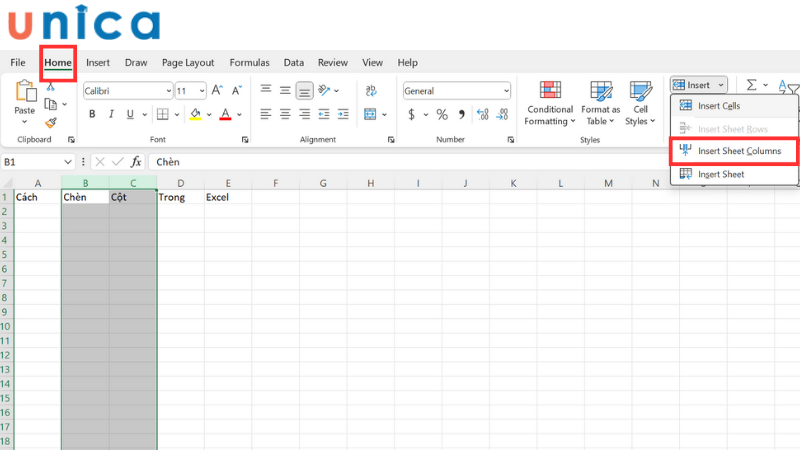
Task: Click the yellow Fill Color swatch
Action: 195,115
